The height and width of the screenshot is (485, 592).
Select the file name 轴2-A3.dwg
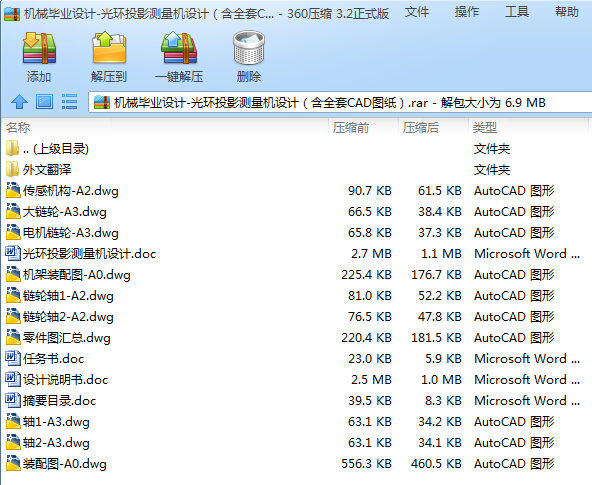click(x=56, y=443)
